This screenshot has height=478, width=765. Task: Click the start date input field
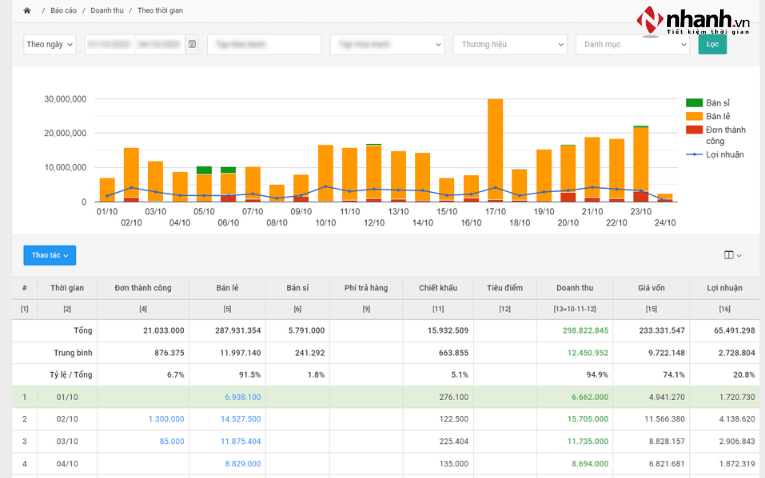point(108,45)
